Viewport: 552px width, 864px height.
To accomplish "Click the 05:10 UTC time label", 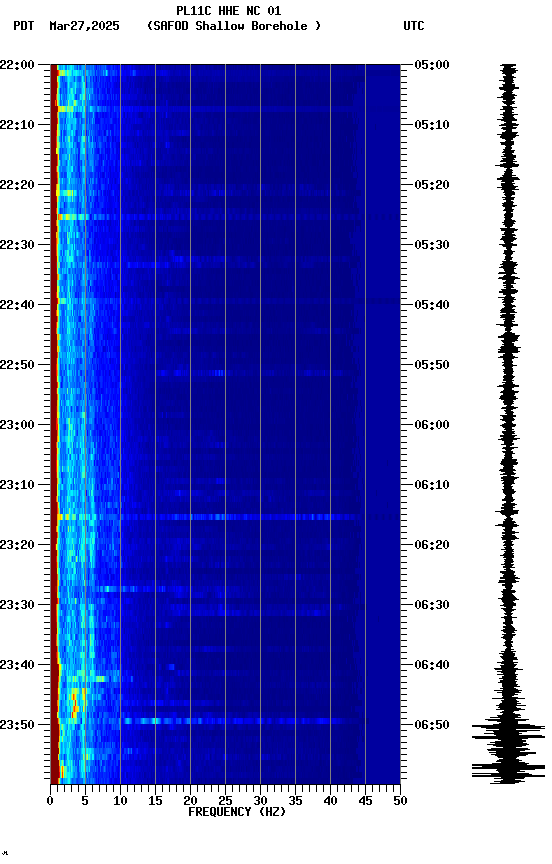I will pyautogui.click(x=432, y=125).
